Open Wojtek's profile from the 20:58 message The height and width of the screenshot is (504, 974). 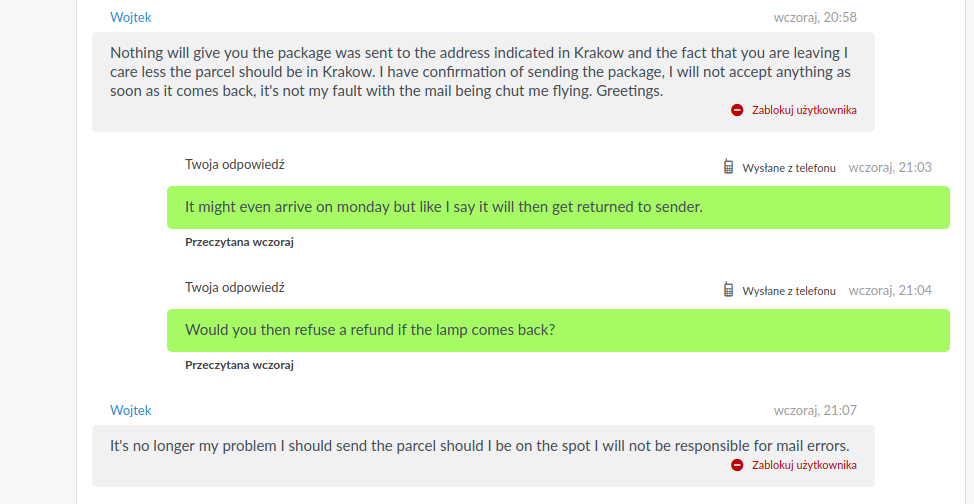pyautogui.click(x=130, y=17)
